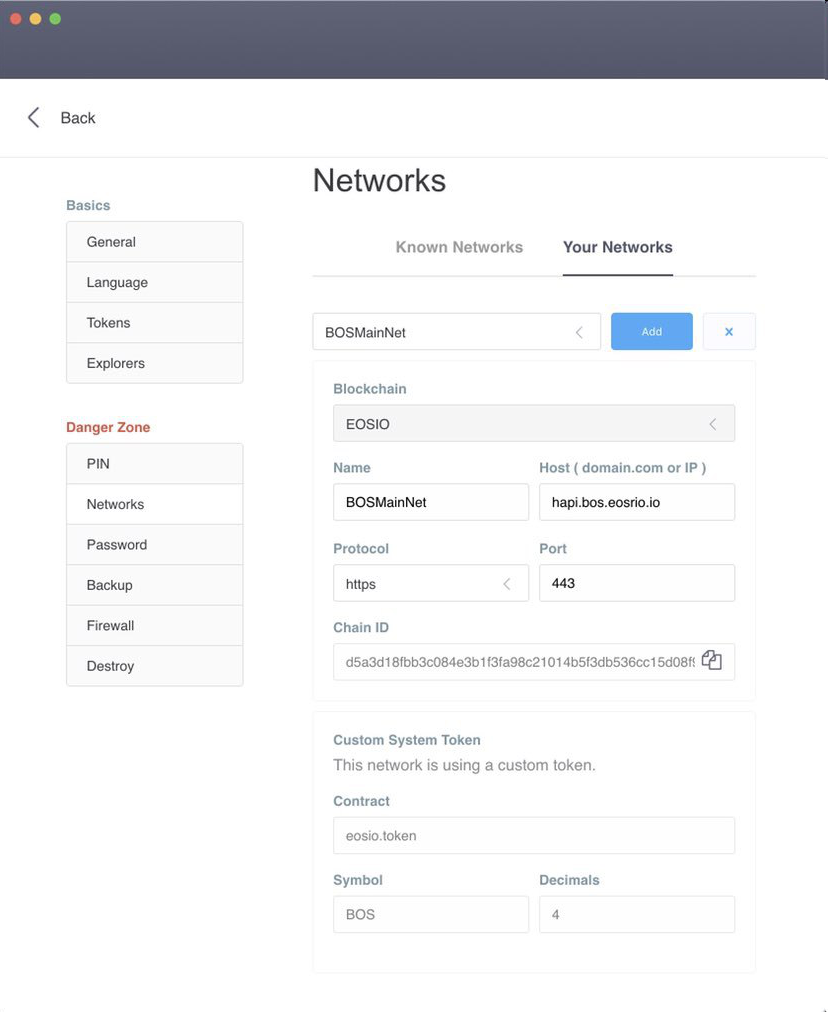Click the Host field showing hapi.bos.eosrio.io
828x1012 pixels.
coord(637,502)
